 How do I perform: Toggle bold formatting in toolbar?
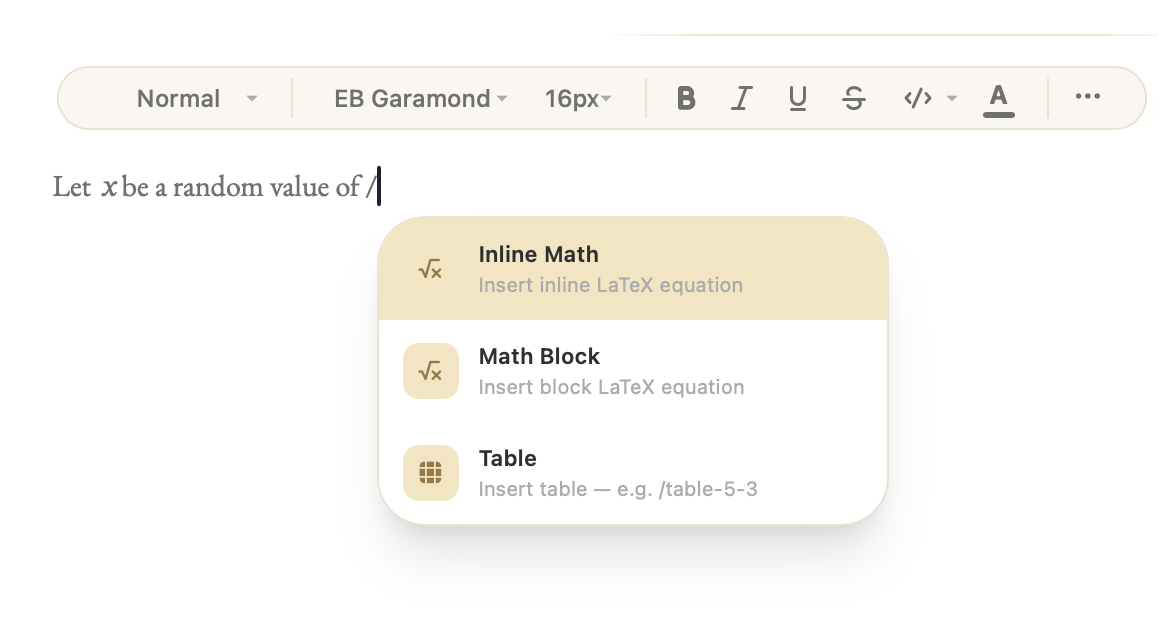[686, 98]
